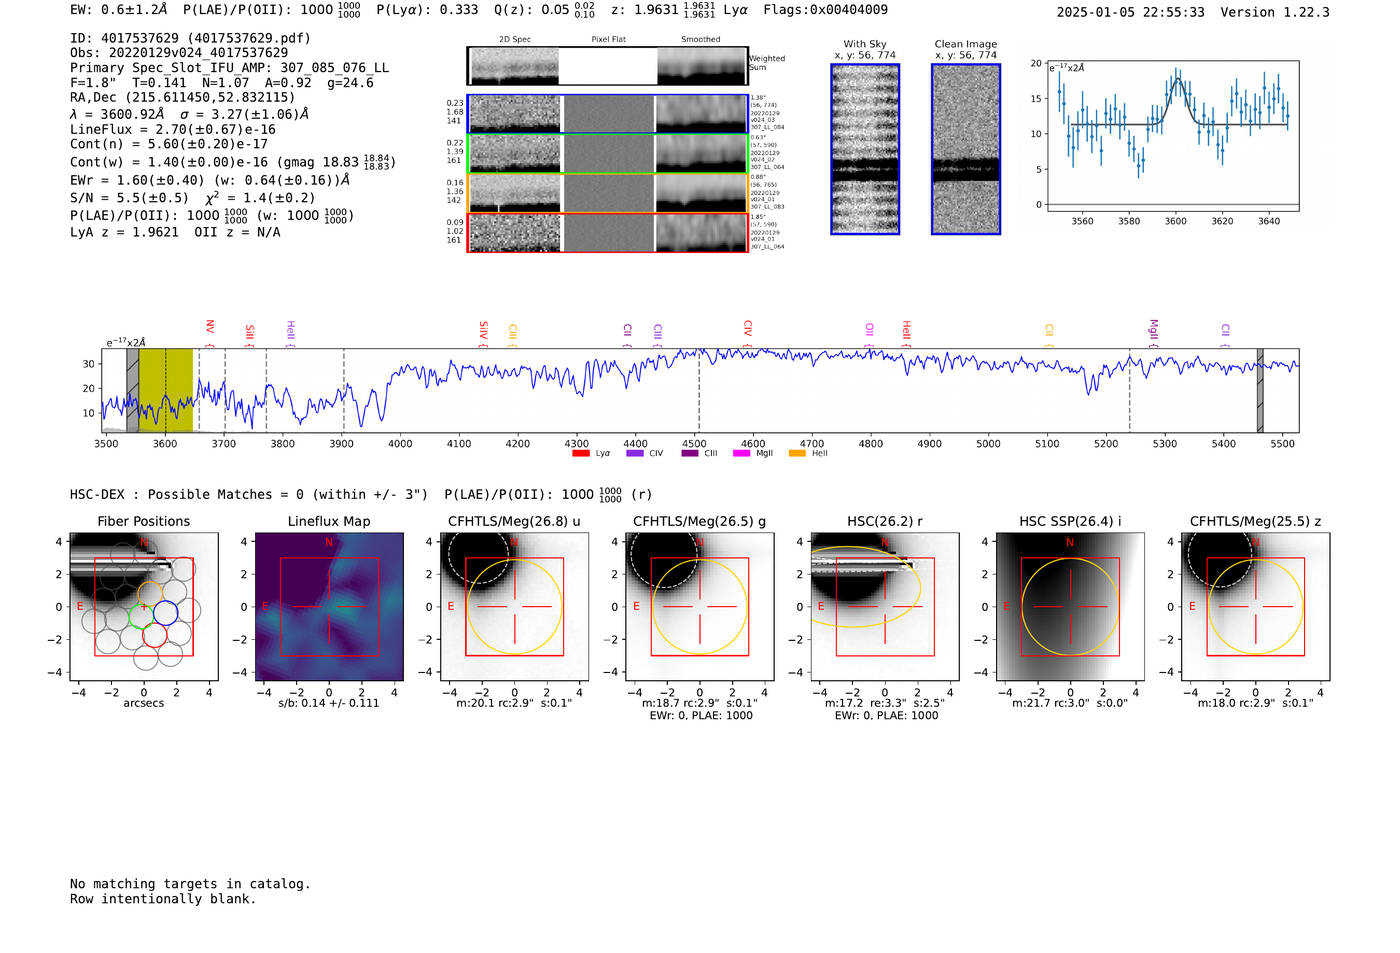This screenshot has width=1400, height=953.
Task: Click the Clean Image spectrum panel
Action: pos(966,149)
